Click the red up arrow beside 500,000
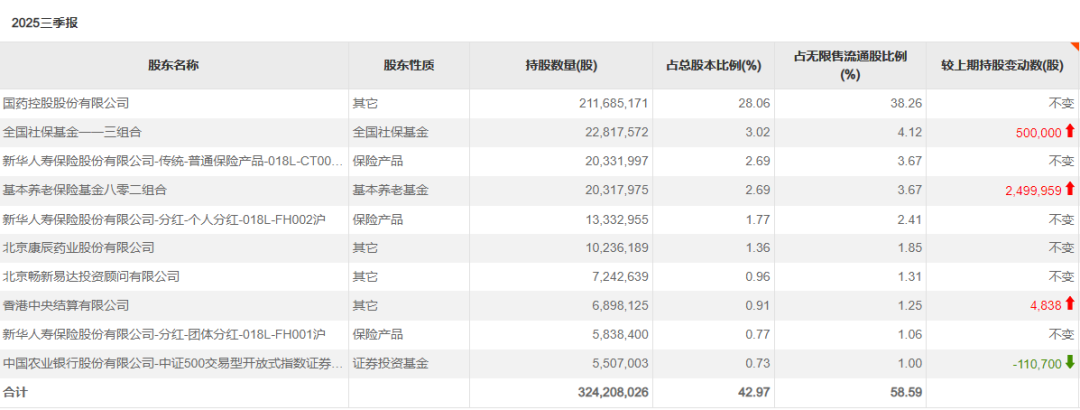The width and height of the screenshot is (1080, 410). tap(1069, 131)
